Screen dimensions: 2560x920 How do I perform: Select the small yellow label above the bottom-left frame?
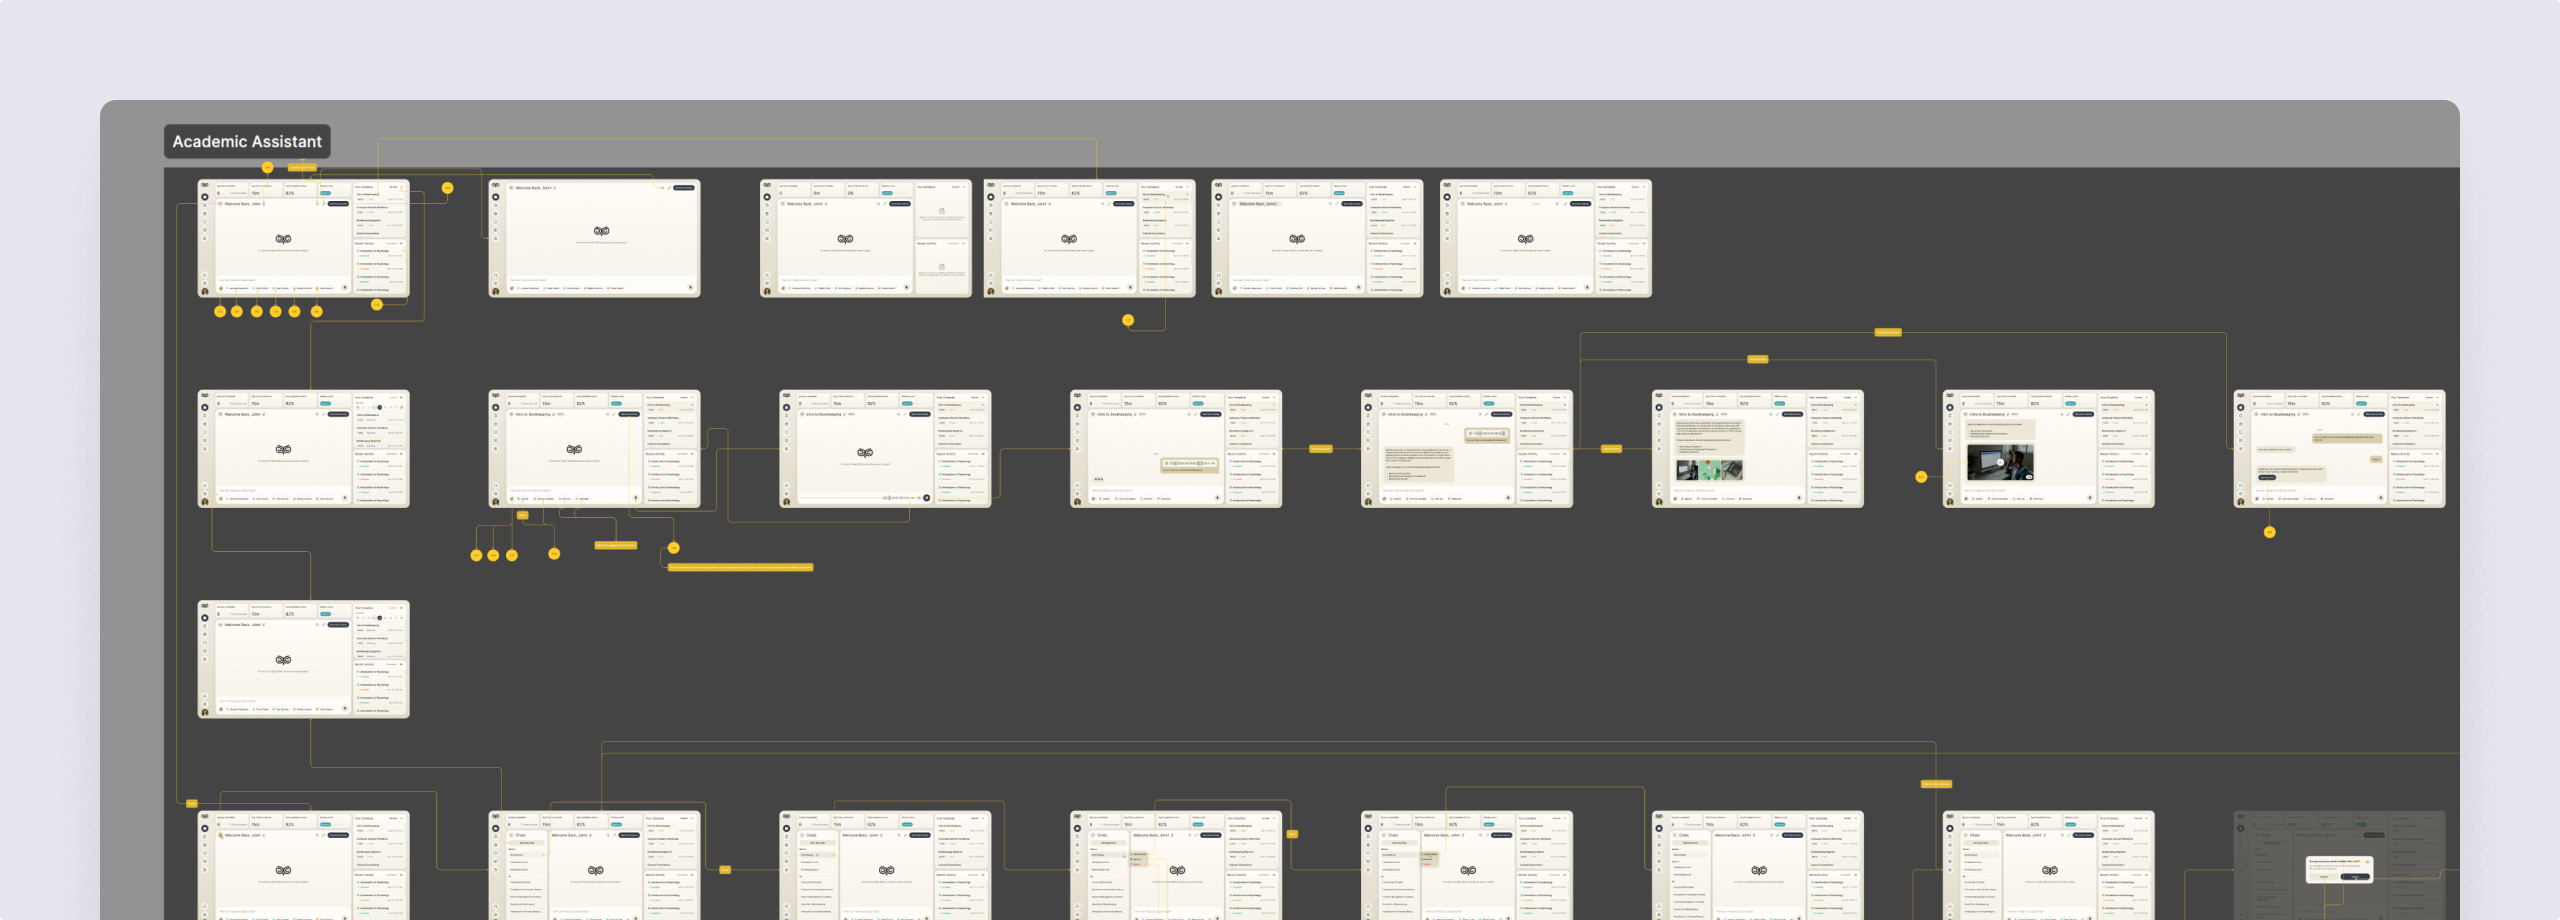[x=192, y=803]
